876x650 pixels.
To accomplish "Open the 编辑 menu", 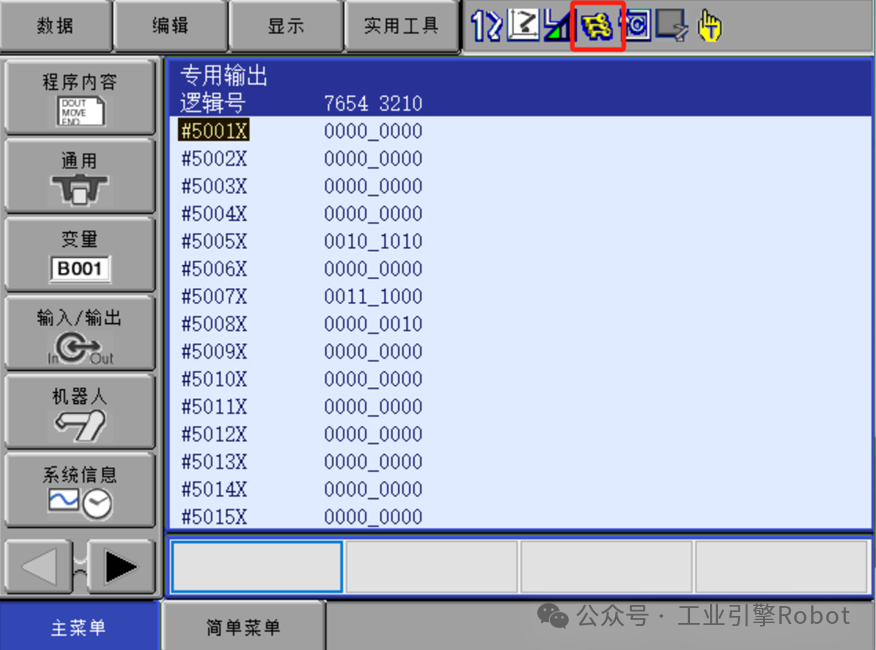I will (170, 26).
